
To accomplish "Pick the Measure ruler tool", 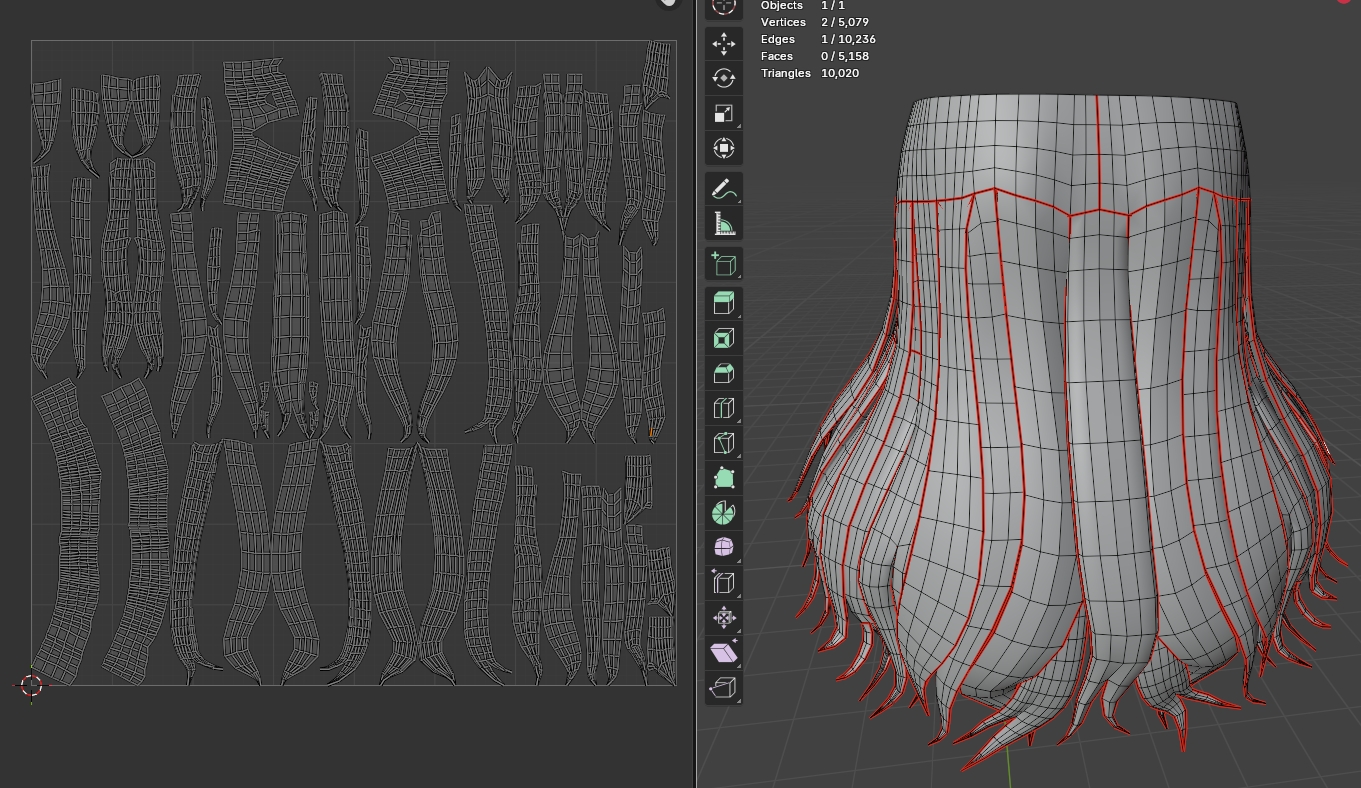I will [x=723, y=223].
